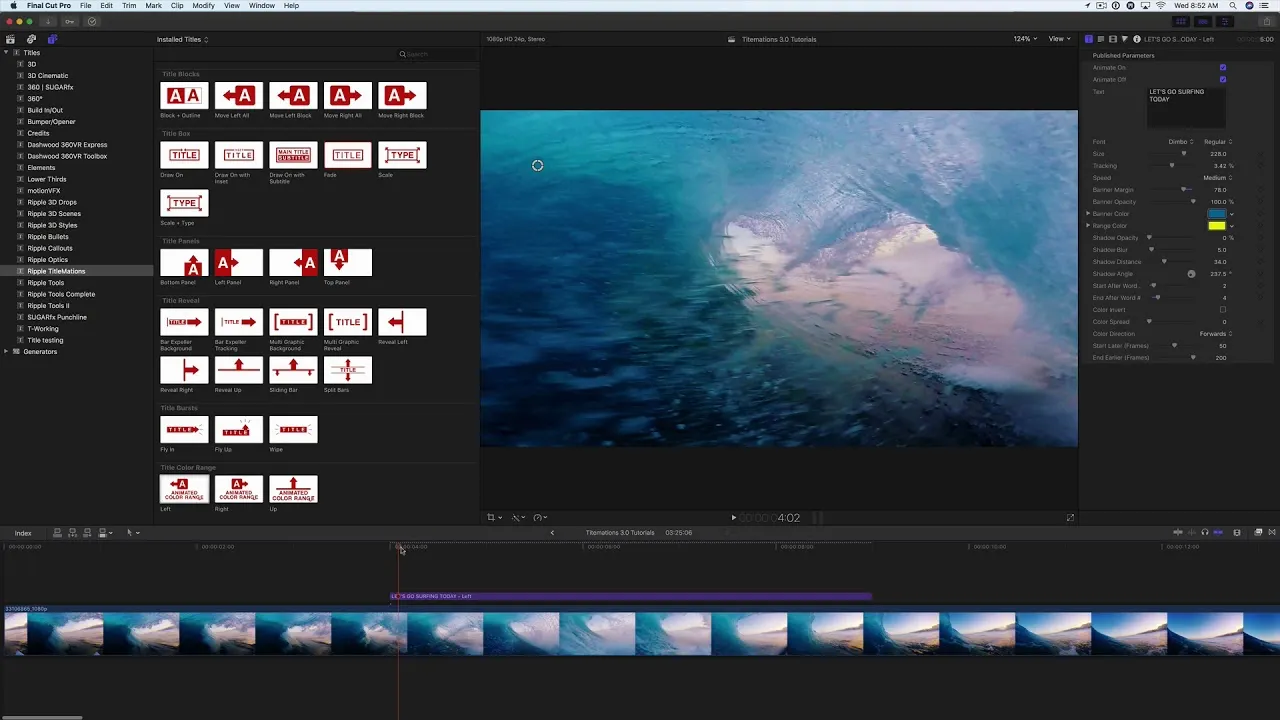Uncheck the Animate On checkbox

(1222, 68)
